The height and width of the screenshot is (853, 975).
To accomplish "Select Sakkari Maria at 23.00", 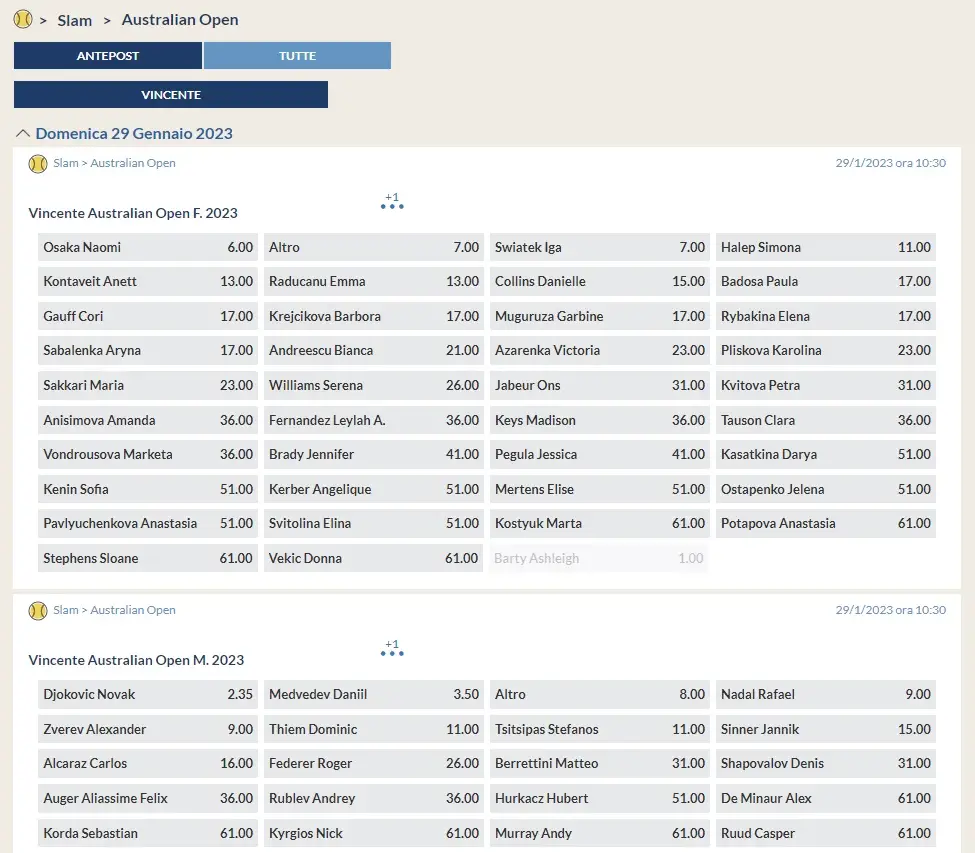I will click(148, 385).
